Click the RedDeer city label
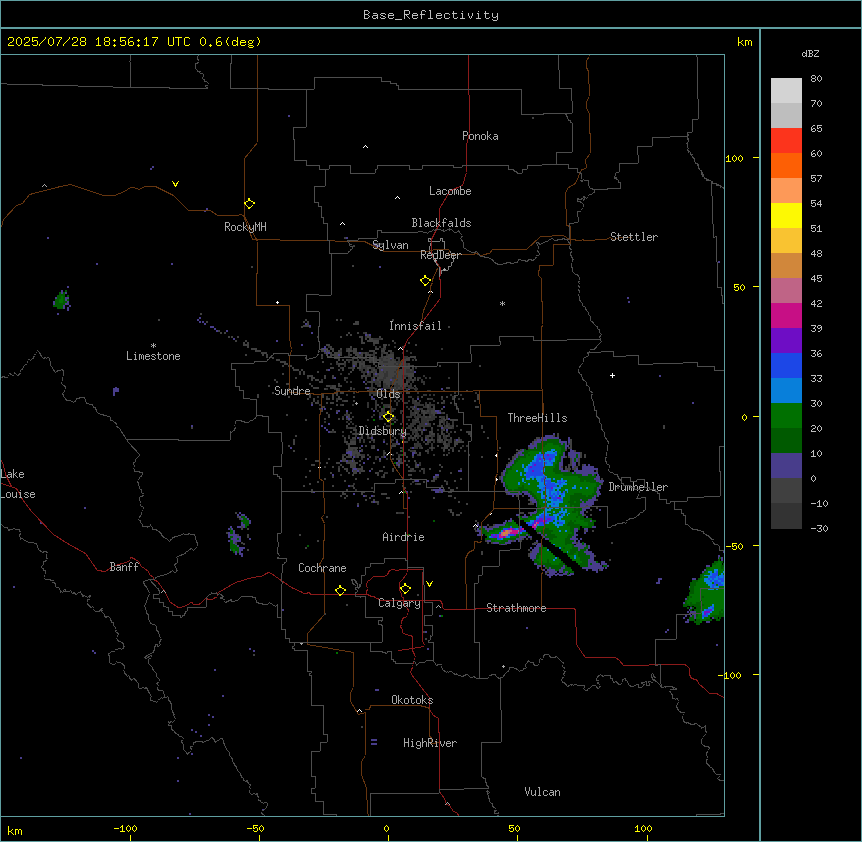This screenshot has height=842, width=862. (440, 255)
